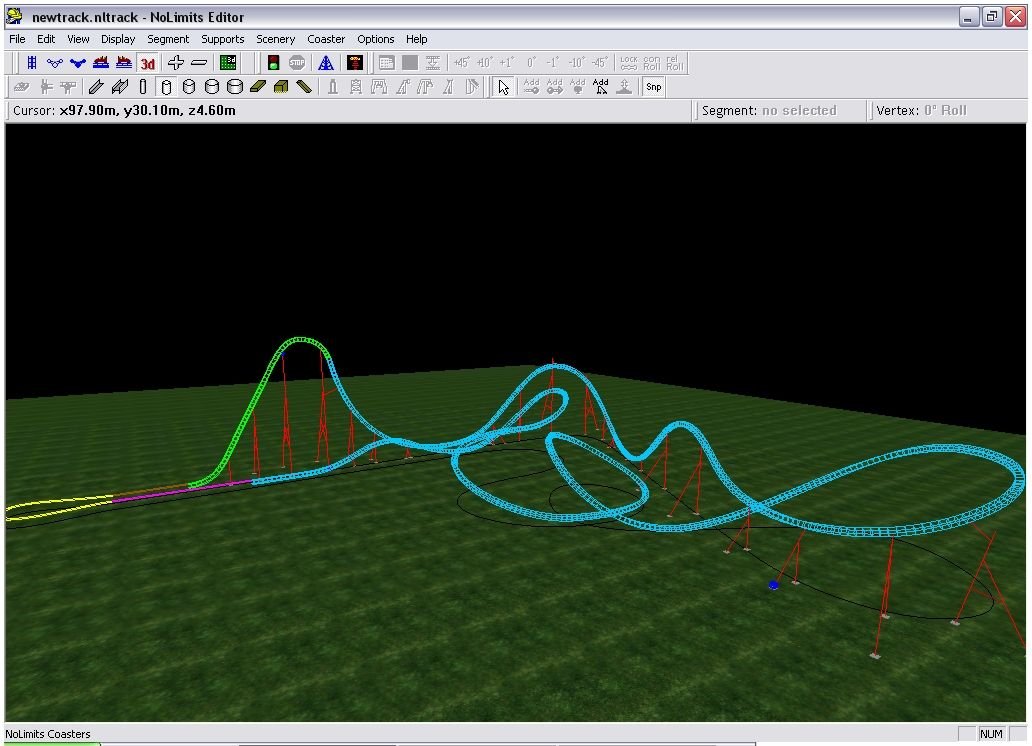Screen dimensions: 1032x746
Task: Toggle the 3d view button
Action: 147,63
